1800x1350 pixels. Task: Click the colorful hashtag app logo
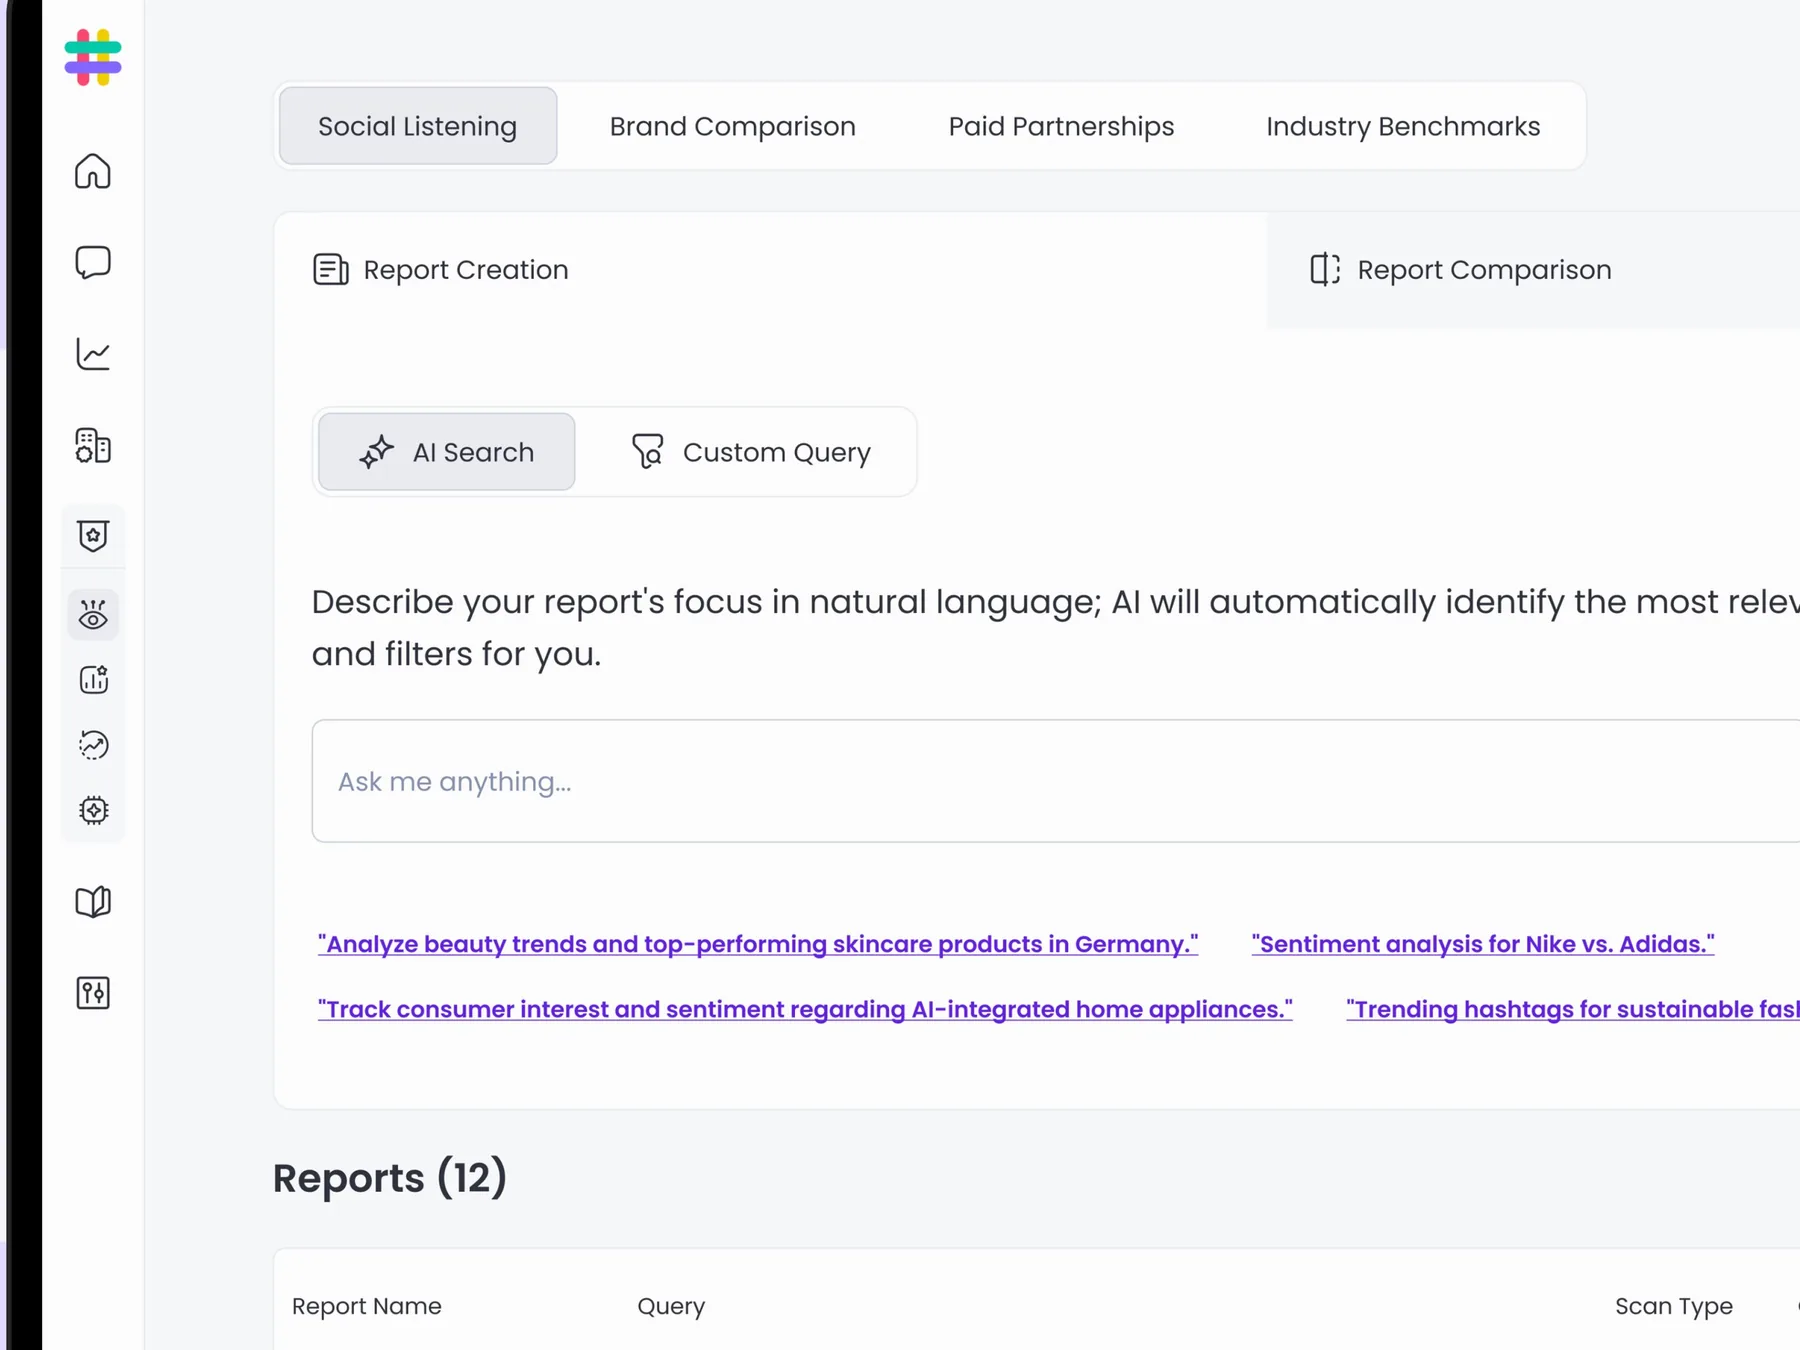point(93,57)
